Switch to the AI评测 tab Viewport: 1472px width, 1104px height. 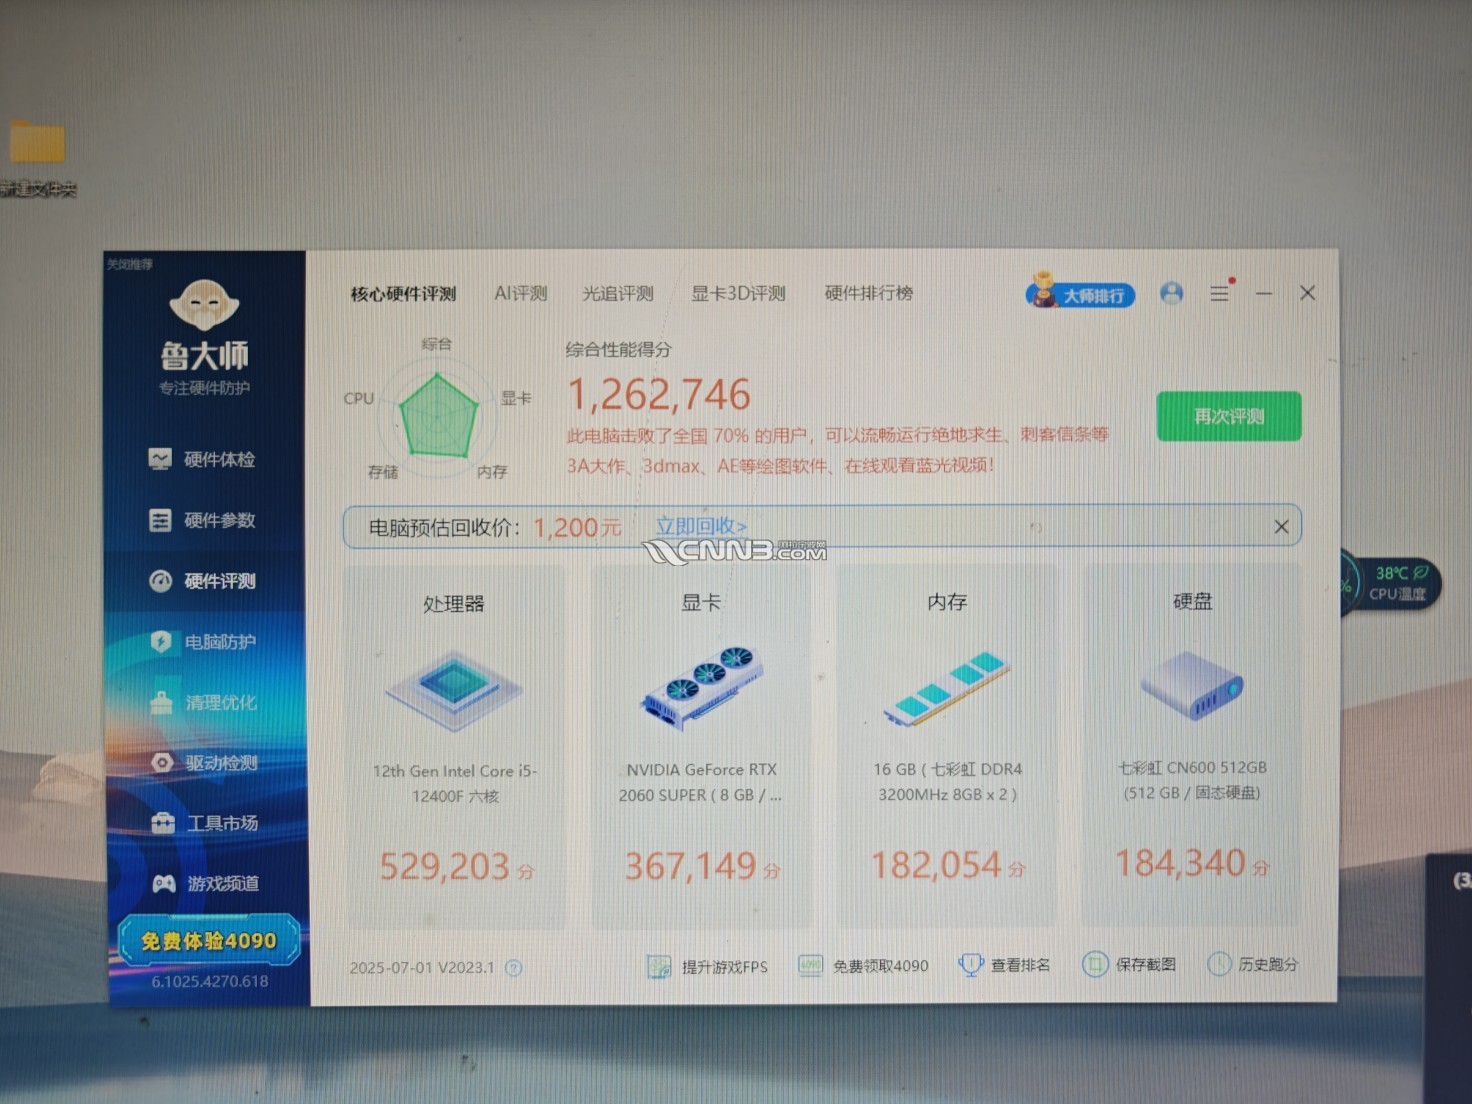[520, 293]
